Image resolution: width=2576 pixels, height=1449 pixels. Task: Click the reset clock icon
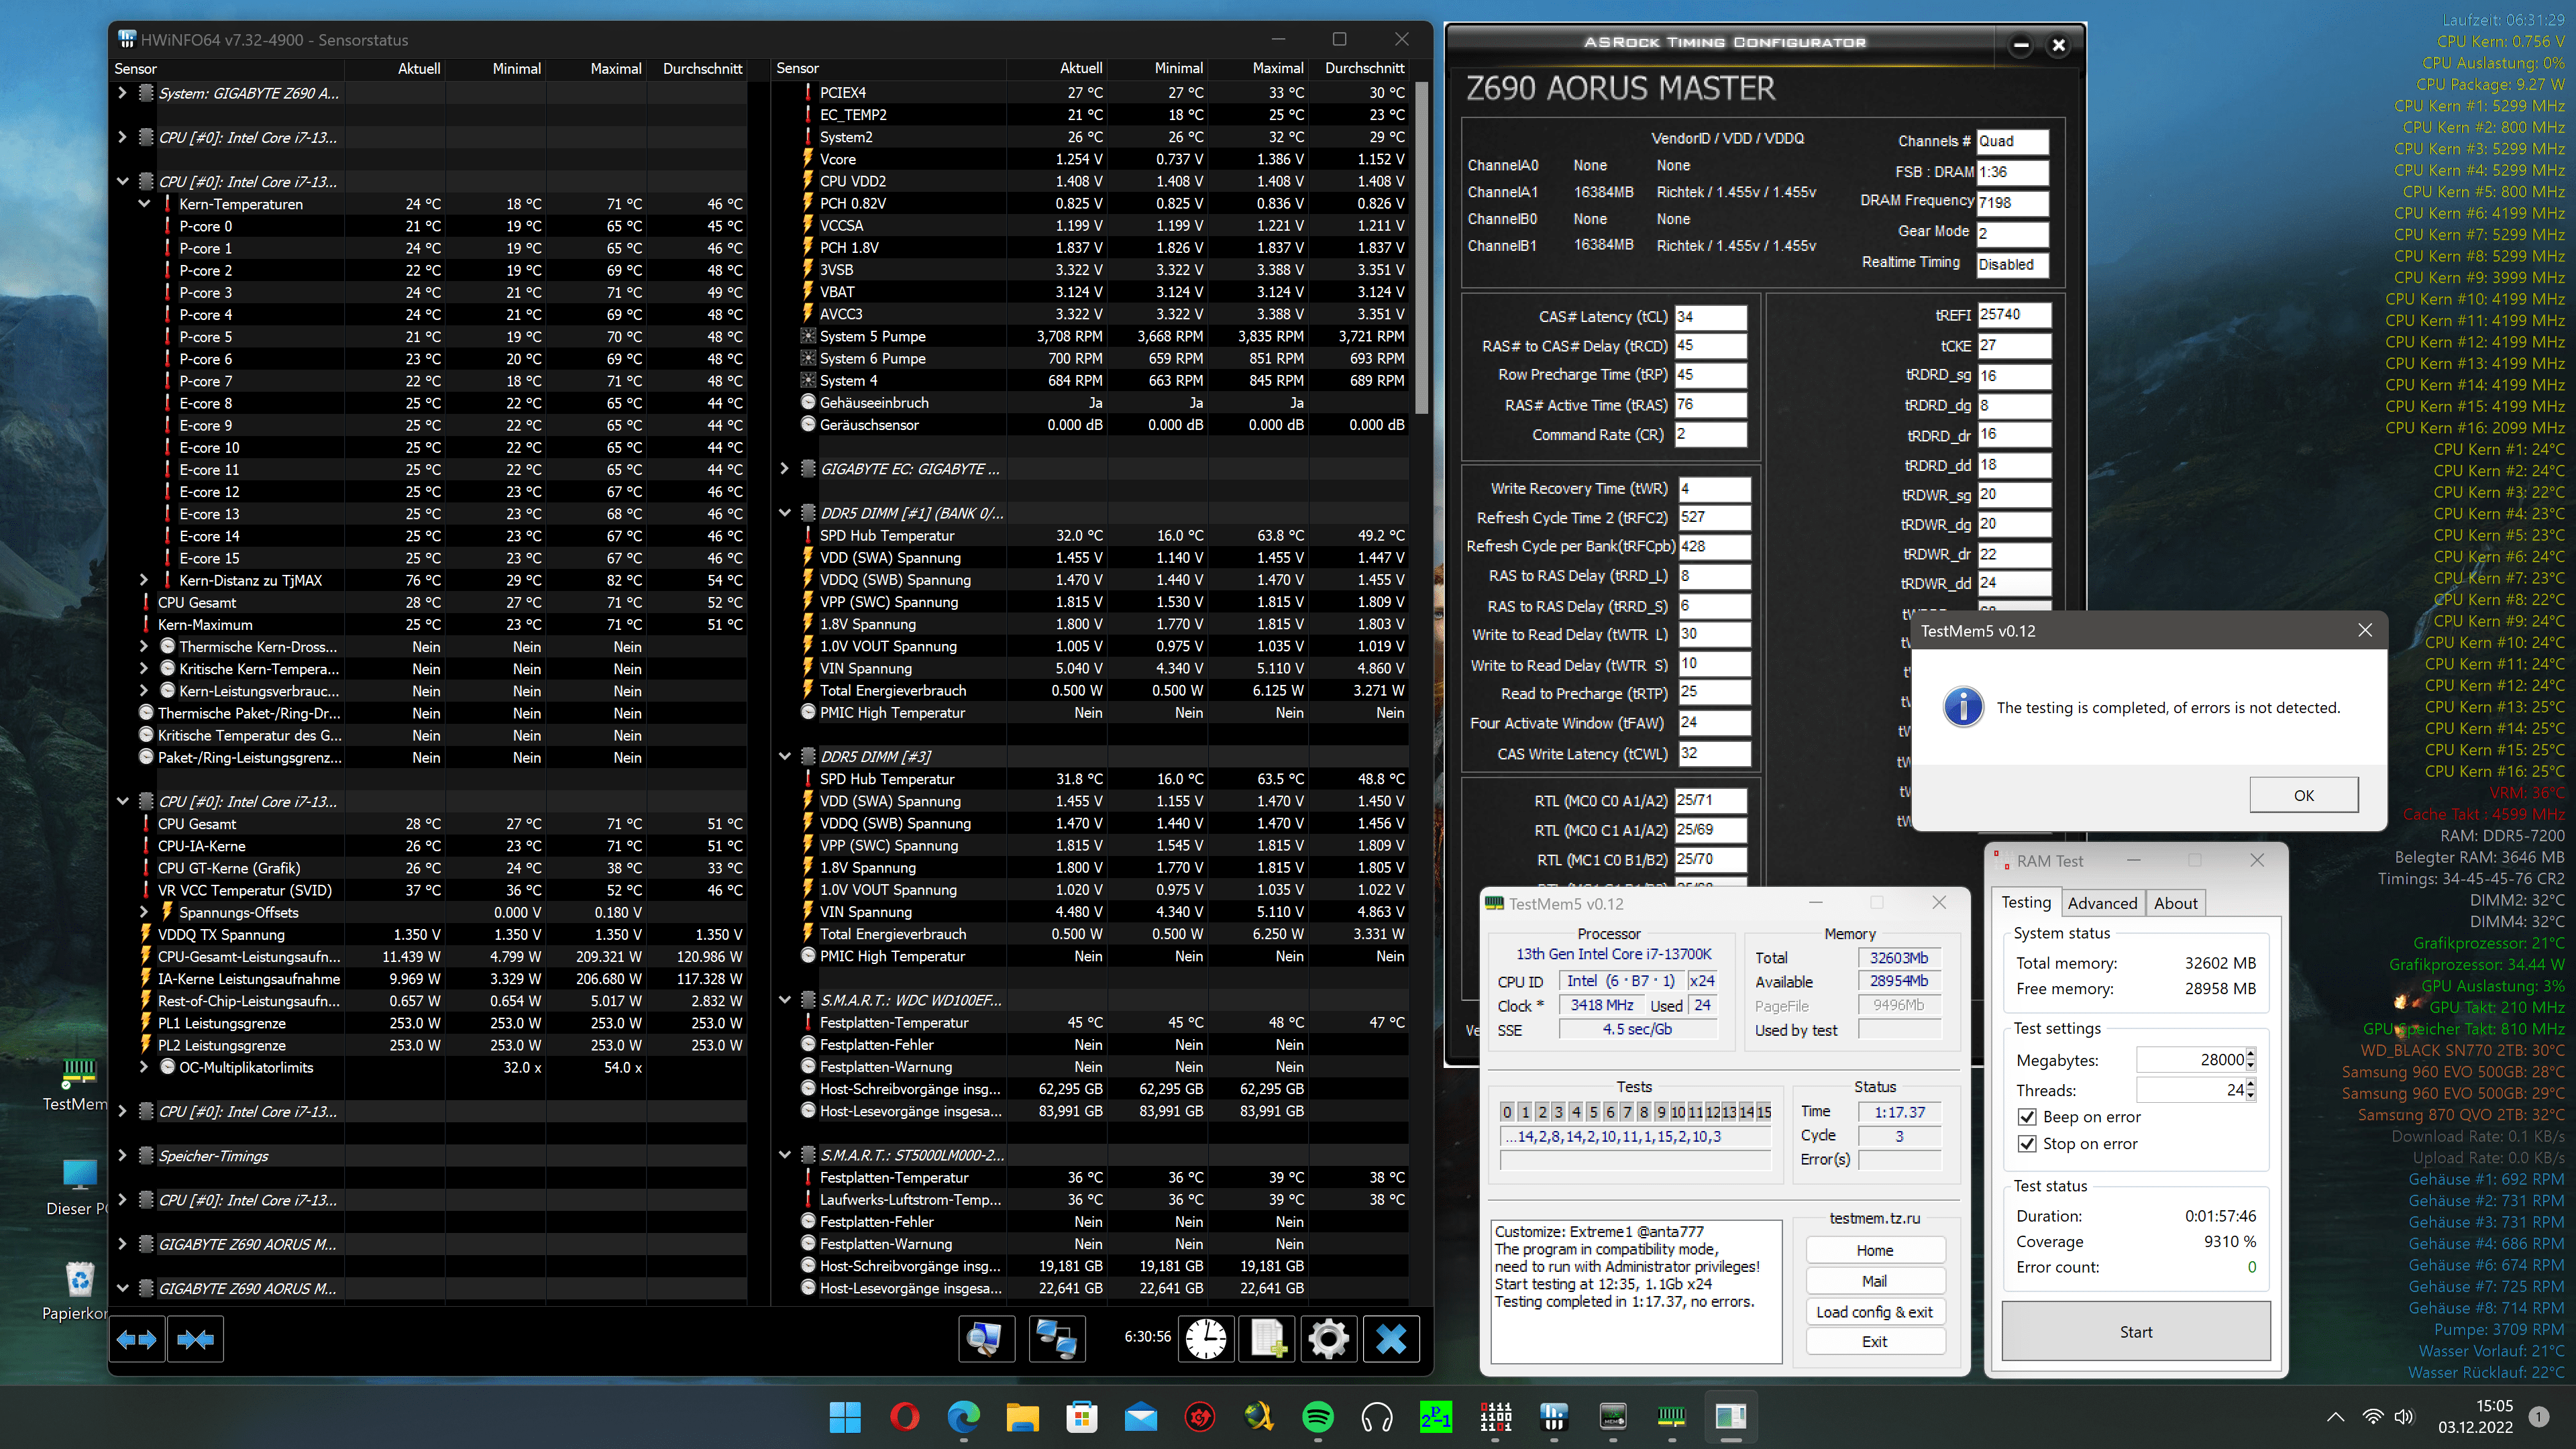1206,1339
